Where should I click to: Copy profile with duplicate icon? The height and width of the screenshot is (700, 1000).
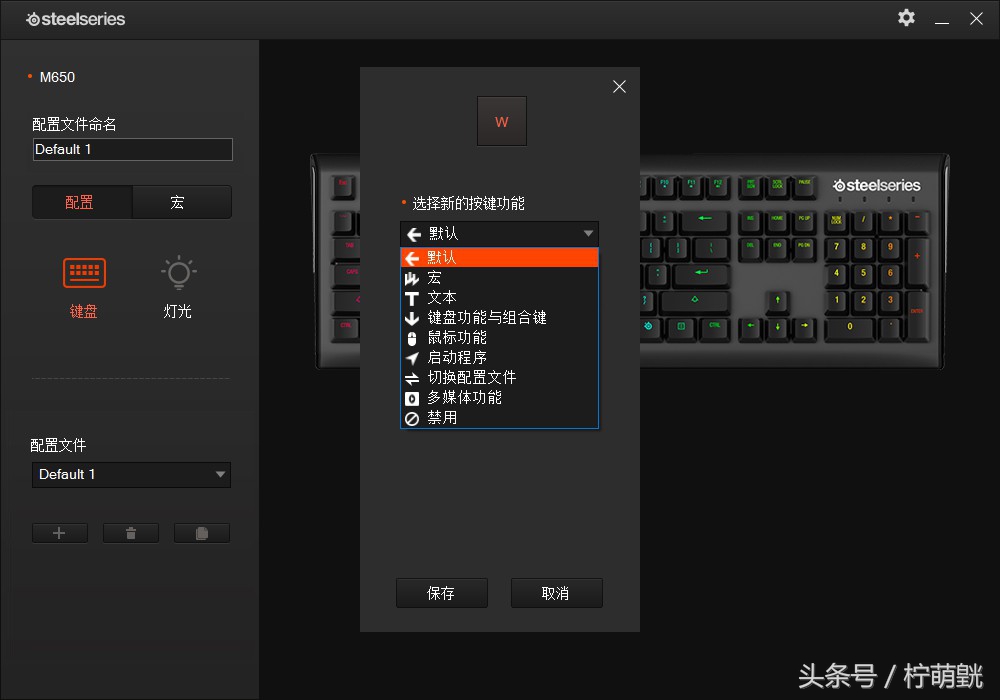tap(202, 533)
